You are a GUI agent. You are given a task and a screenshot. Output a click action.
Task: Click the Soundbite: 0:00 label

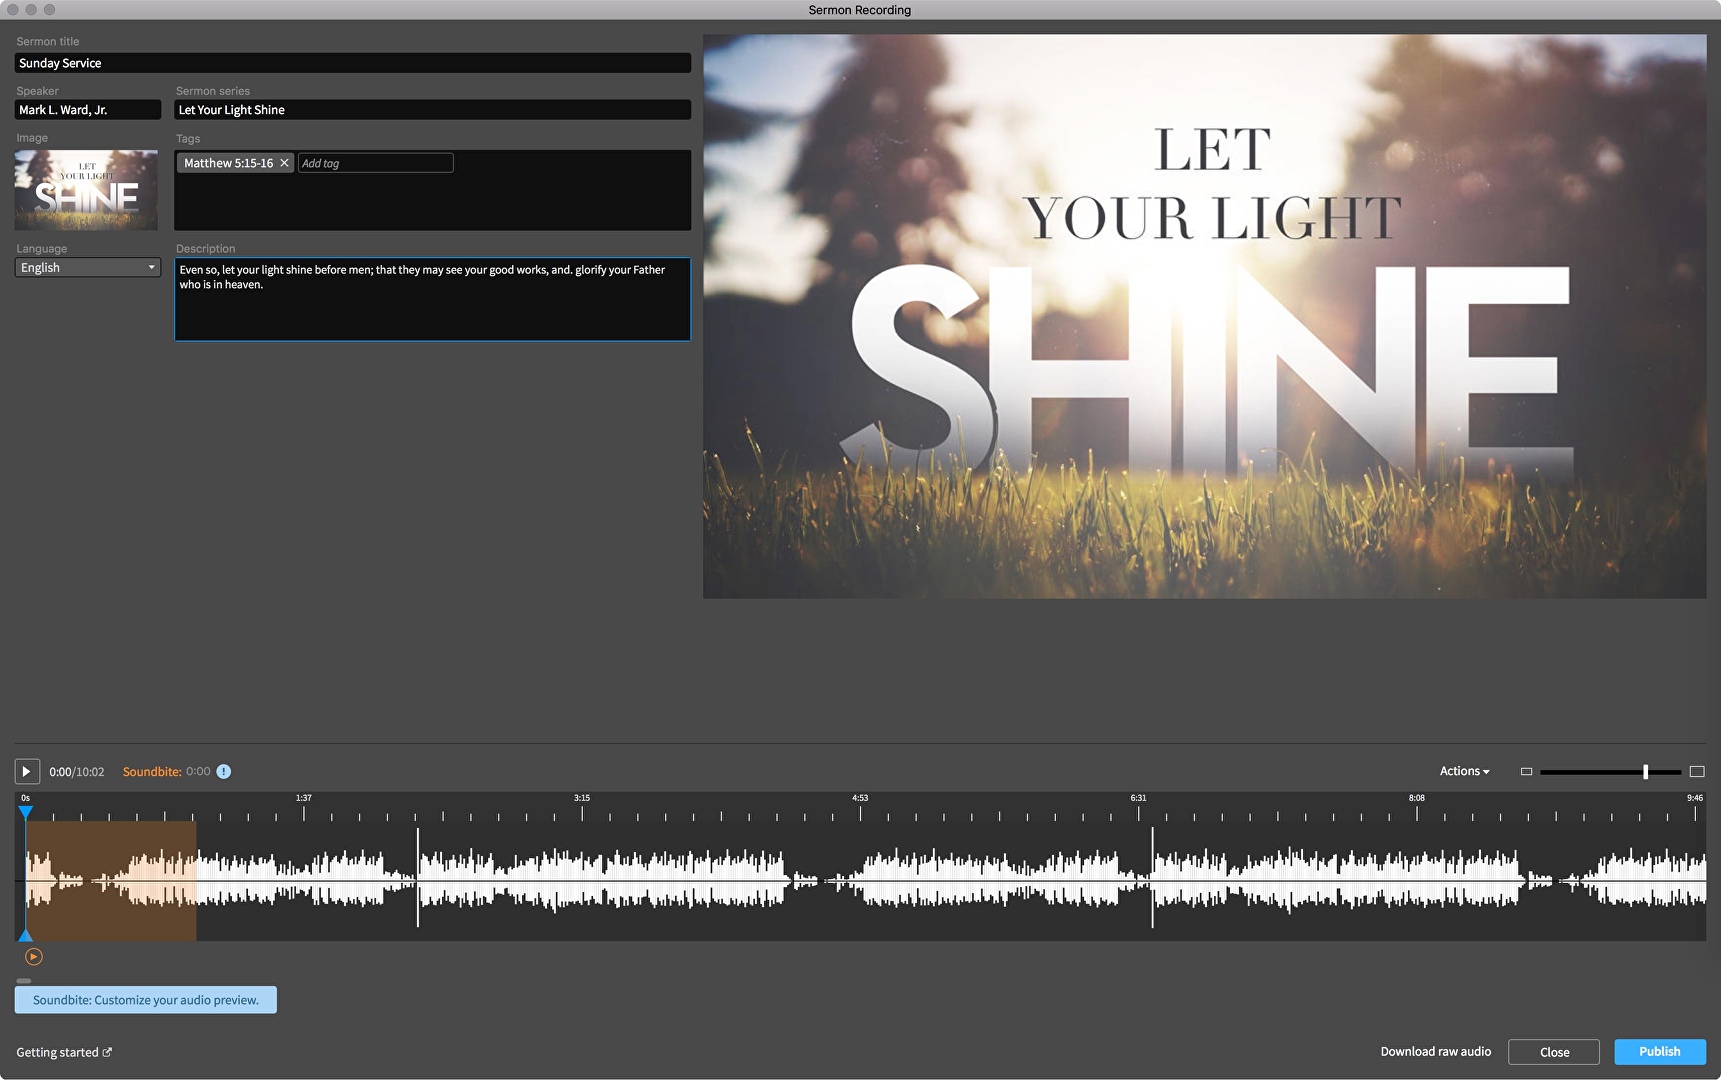pos(167,771)
